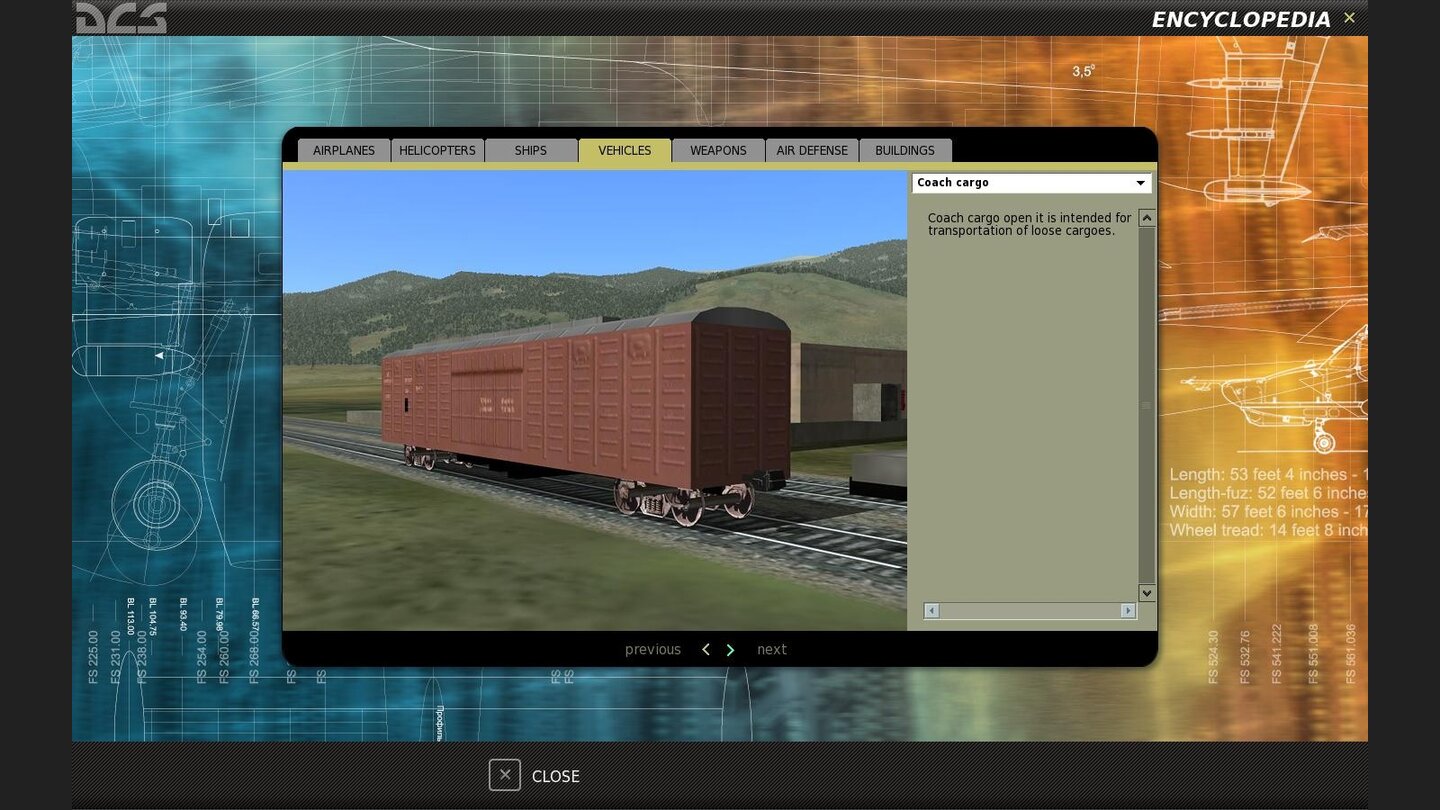Image resolution: width=1440 pixels, height=810 pixels.
Task: Click the vertical scrollbar track in description
Action: pyautogui.click(x=1147, y=405)
